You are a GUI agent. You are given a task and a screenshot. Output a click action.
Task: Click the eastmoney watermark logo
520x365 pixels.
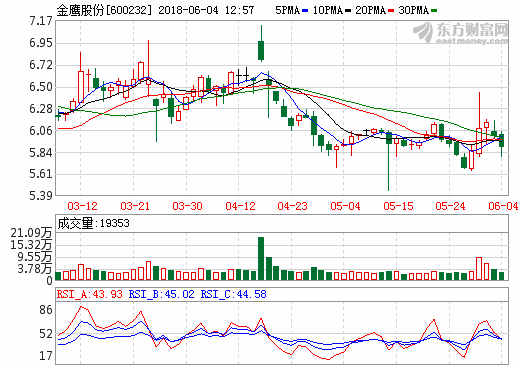461,33
